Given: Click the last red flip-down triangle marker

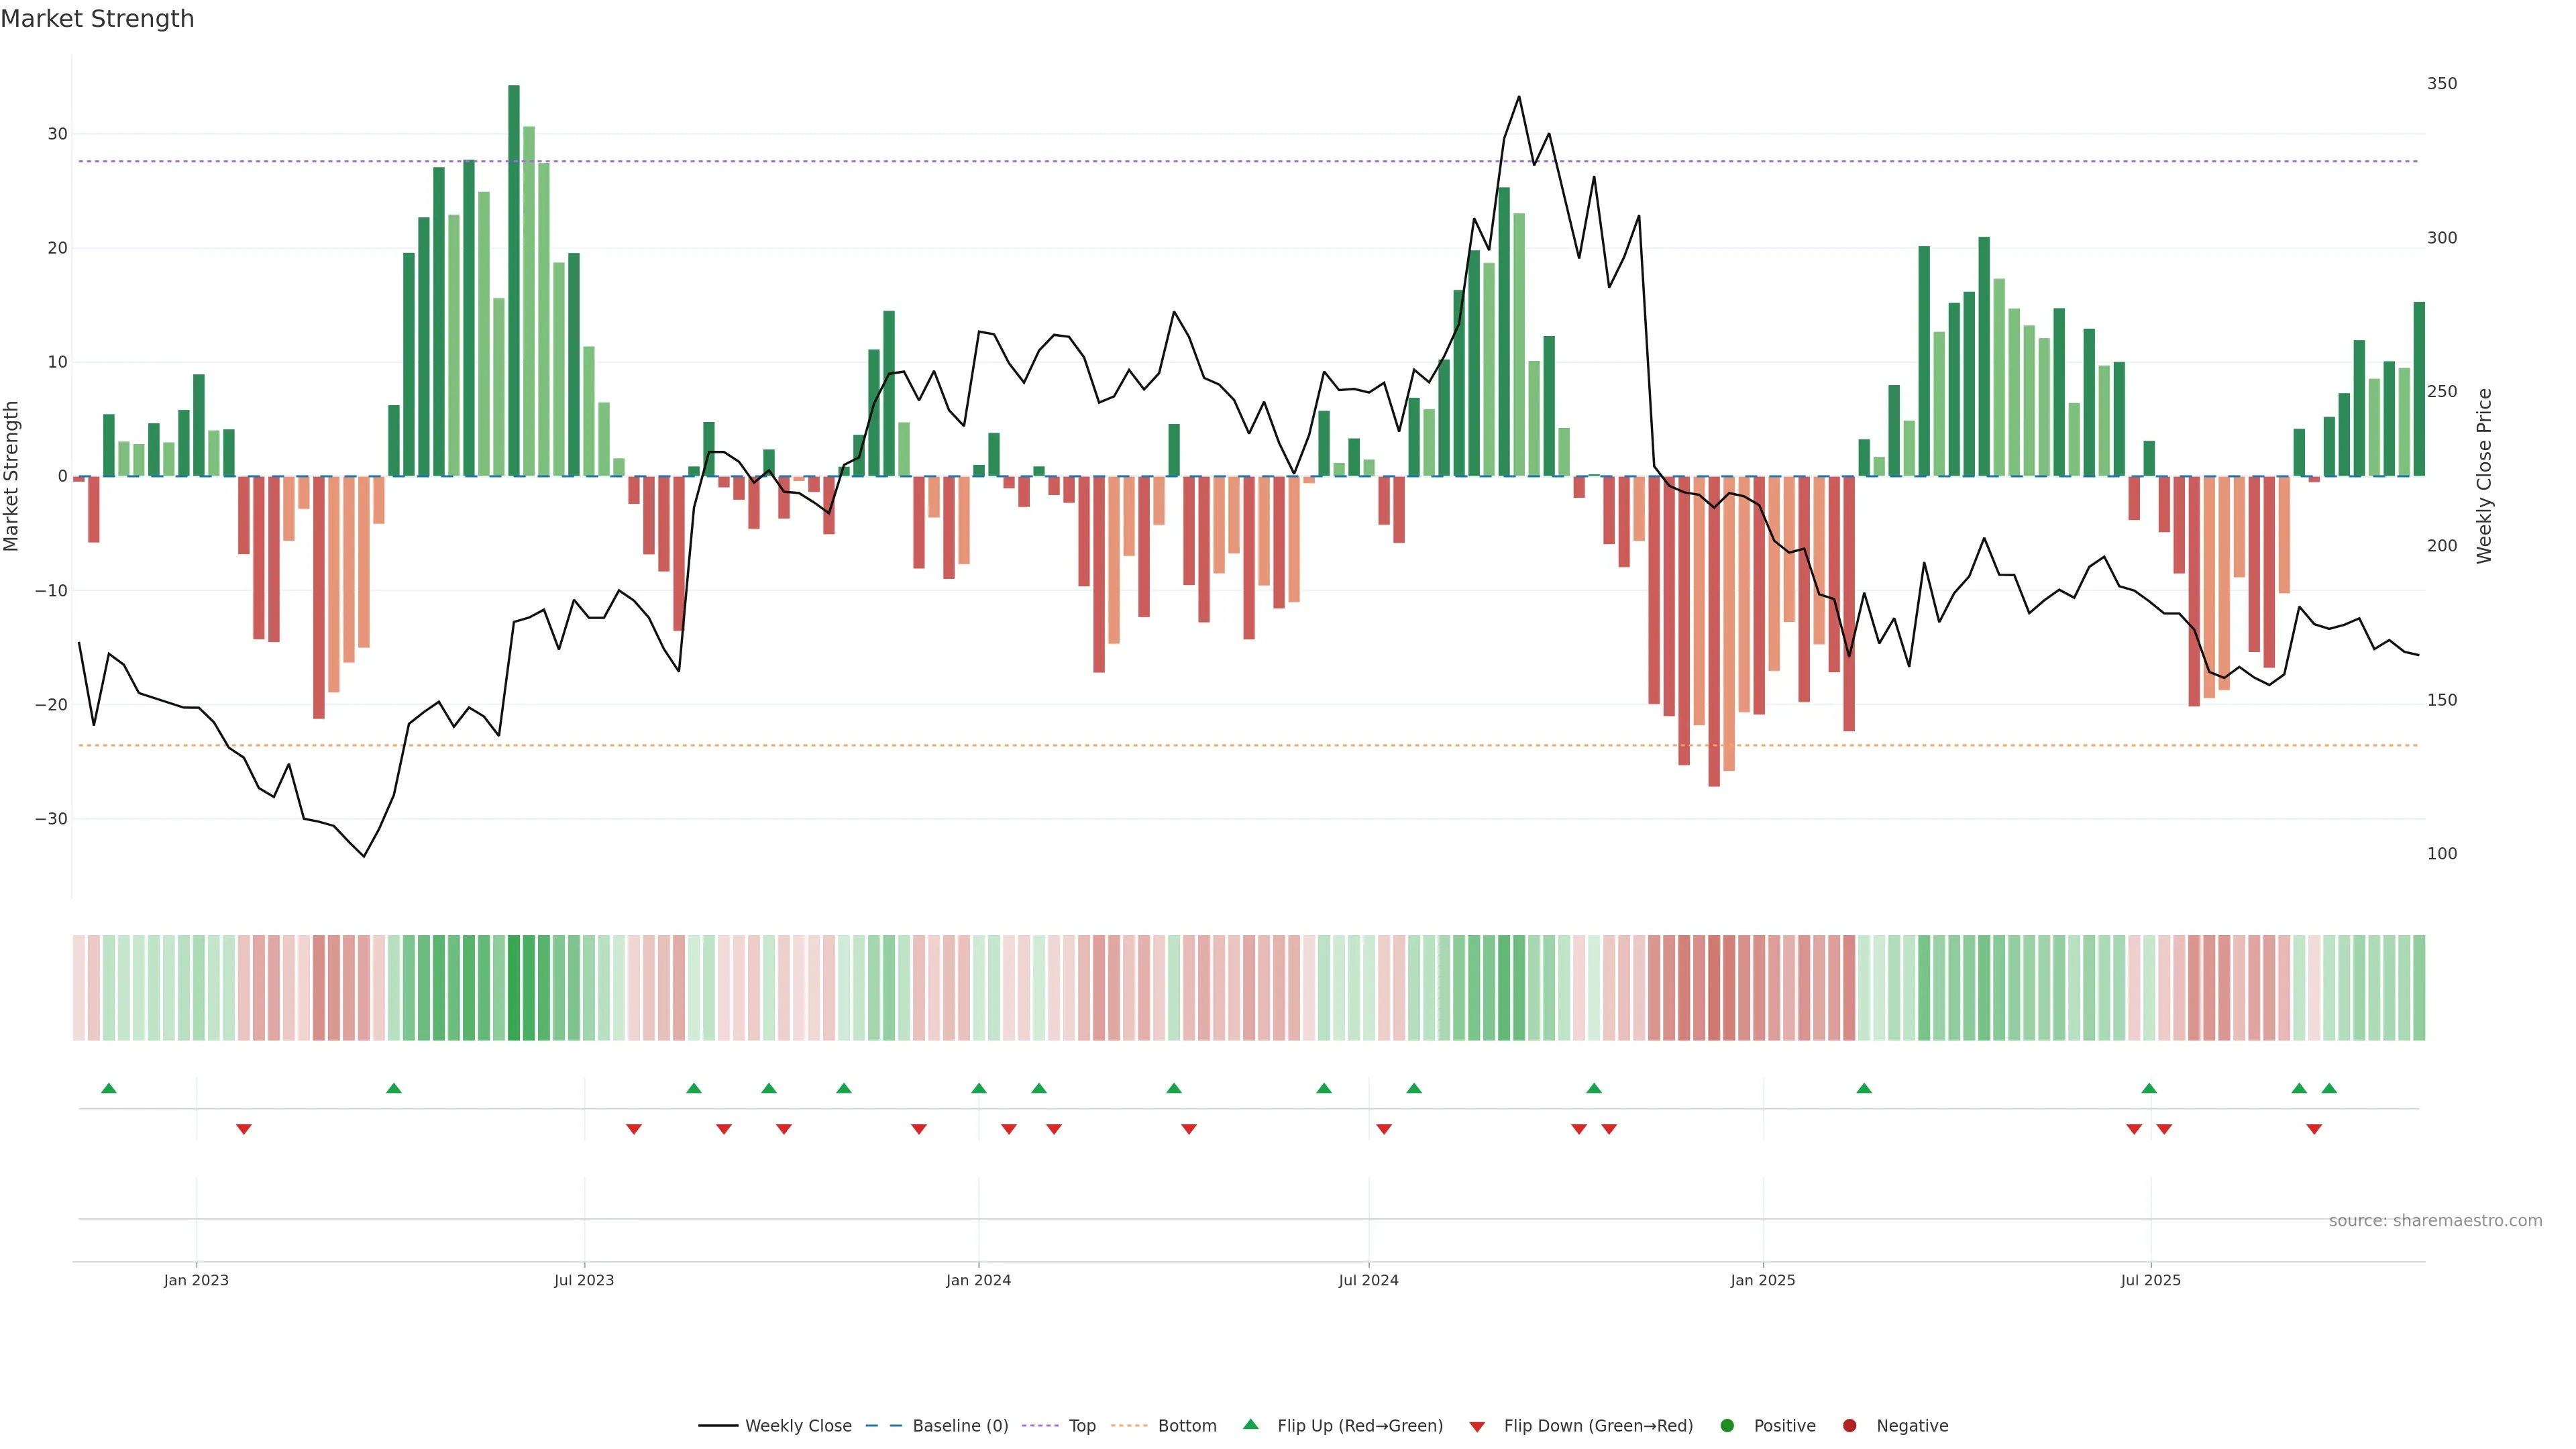Looking at the screenshot, I should click(x=2314, y=1129).
